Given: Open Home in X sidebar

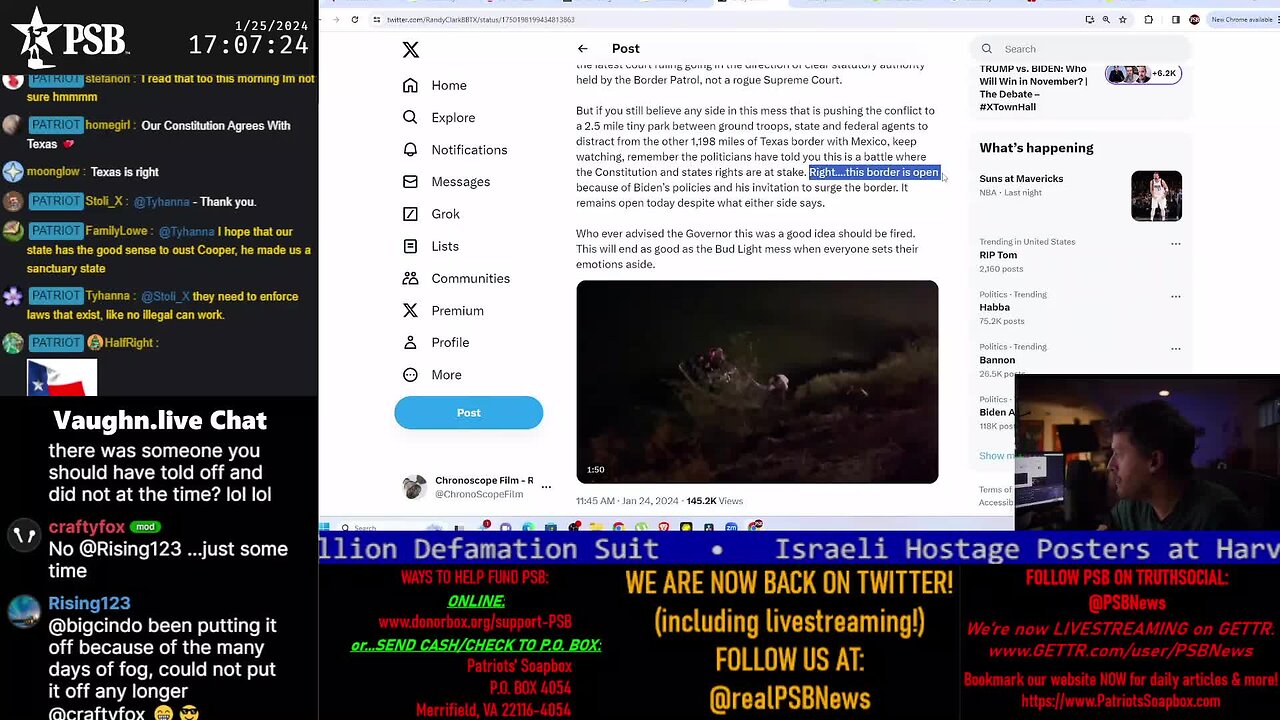Looking at the screenshot, I should click(435, 86).
